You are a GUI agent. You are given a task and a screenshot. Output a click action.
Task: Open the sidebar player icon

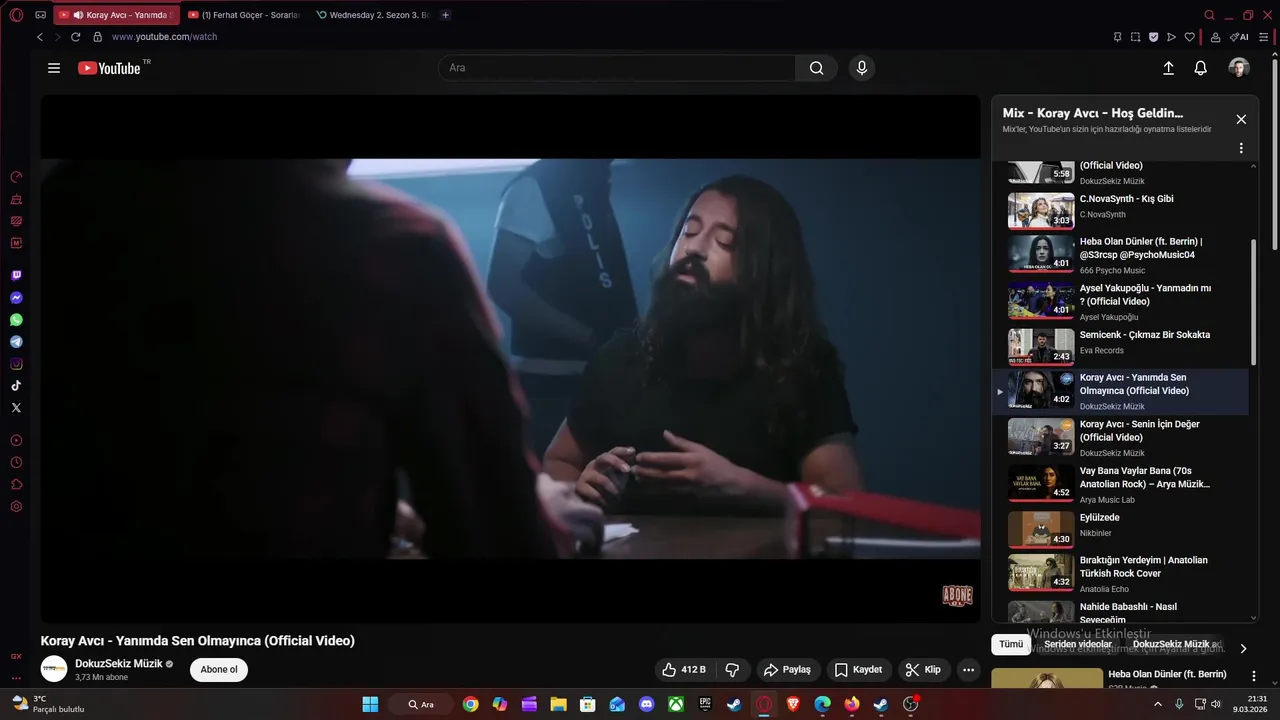[x=16, y=440]
